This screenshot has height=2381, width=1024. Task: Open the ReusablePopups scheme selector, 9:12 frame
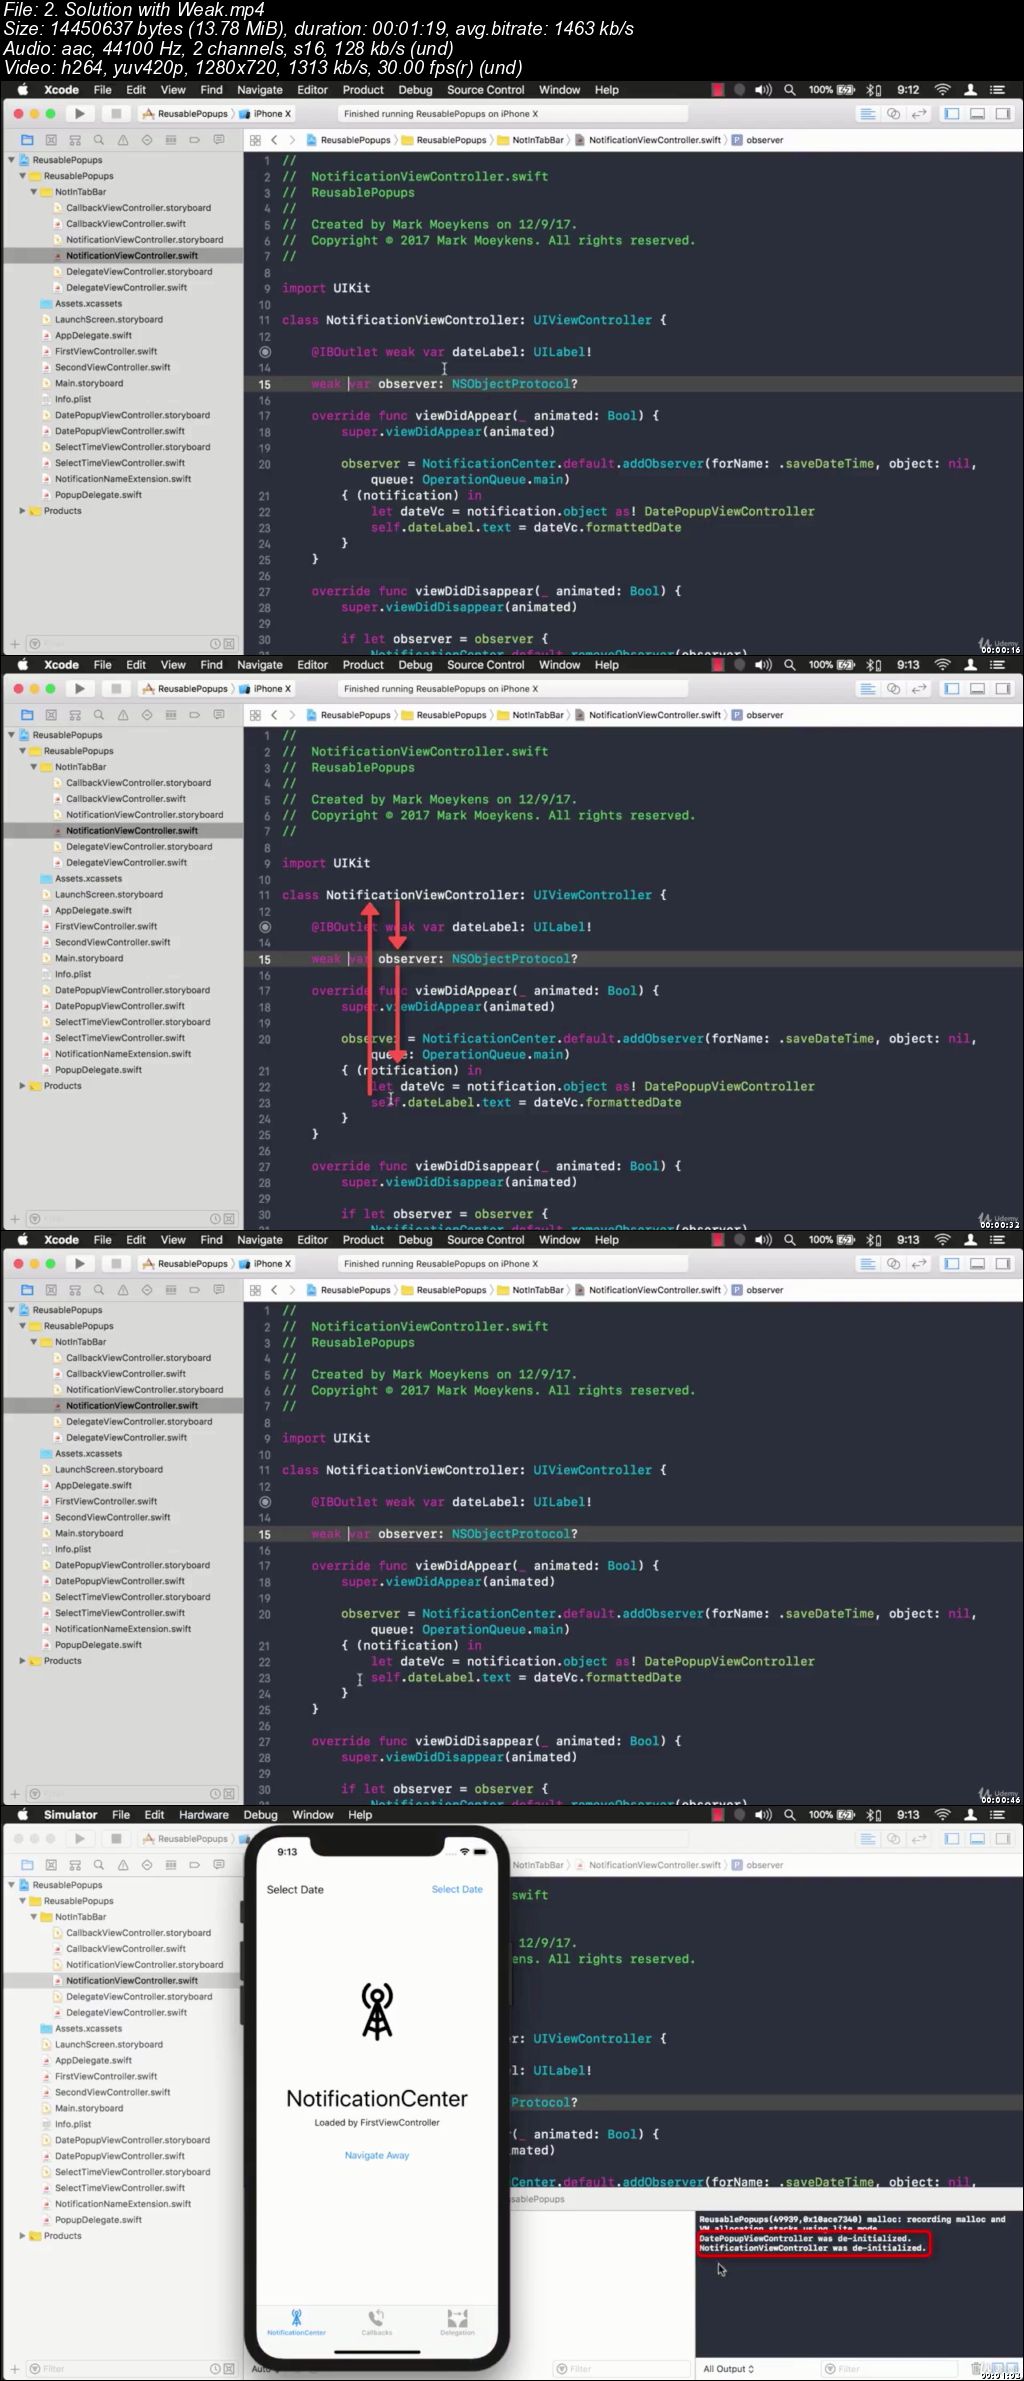point(186,114)
